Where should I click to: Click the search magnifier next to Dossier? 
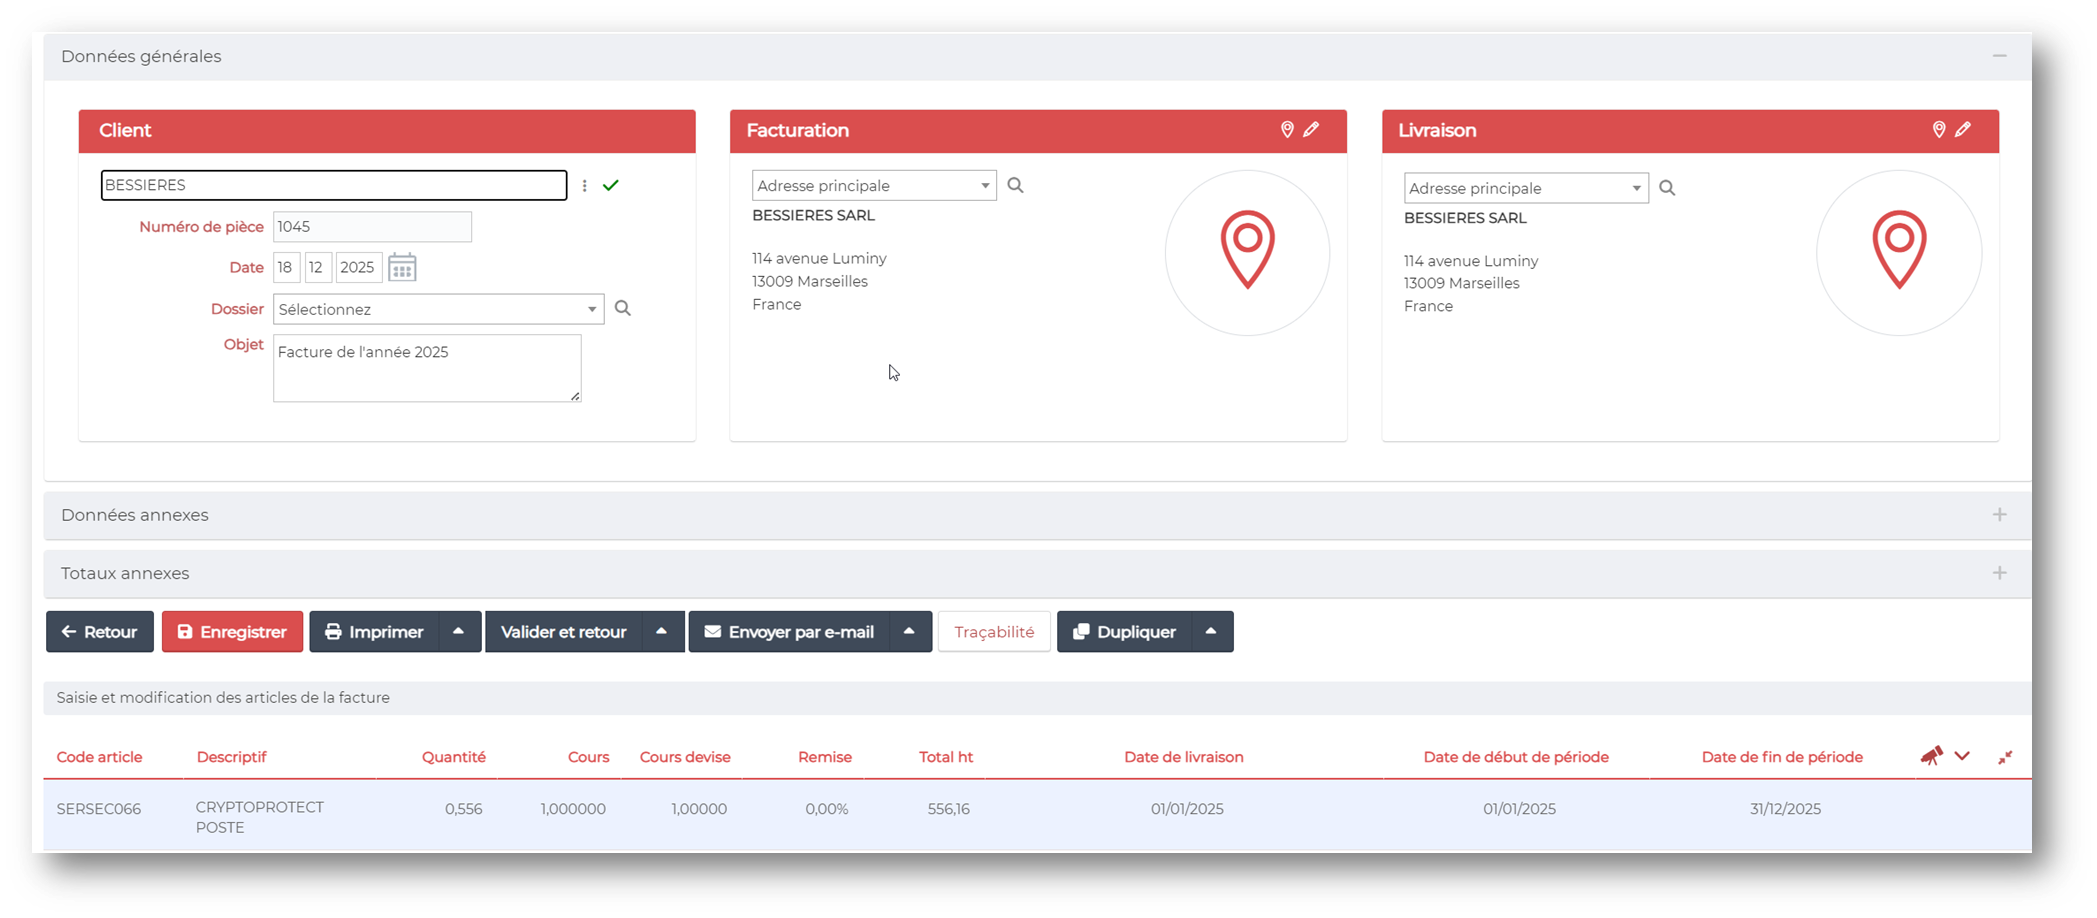(623, 308)
